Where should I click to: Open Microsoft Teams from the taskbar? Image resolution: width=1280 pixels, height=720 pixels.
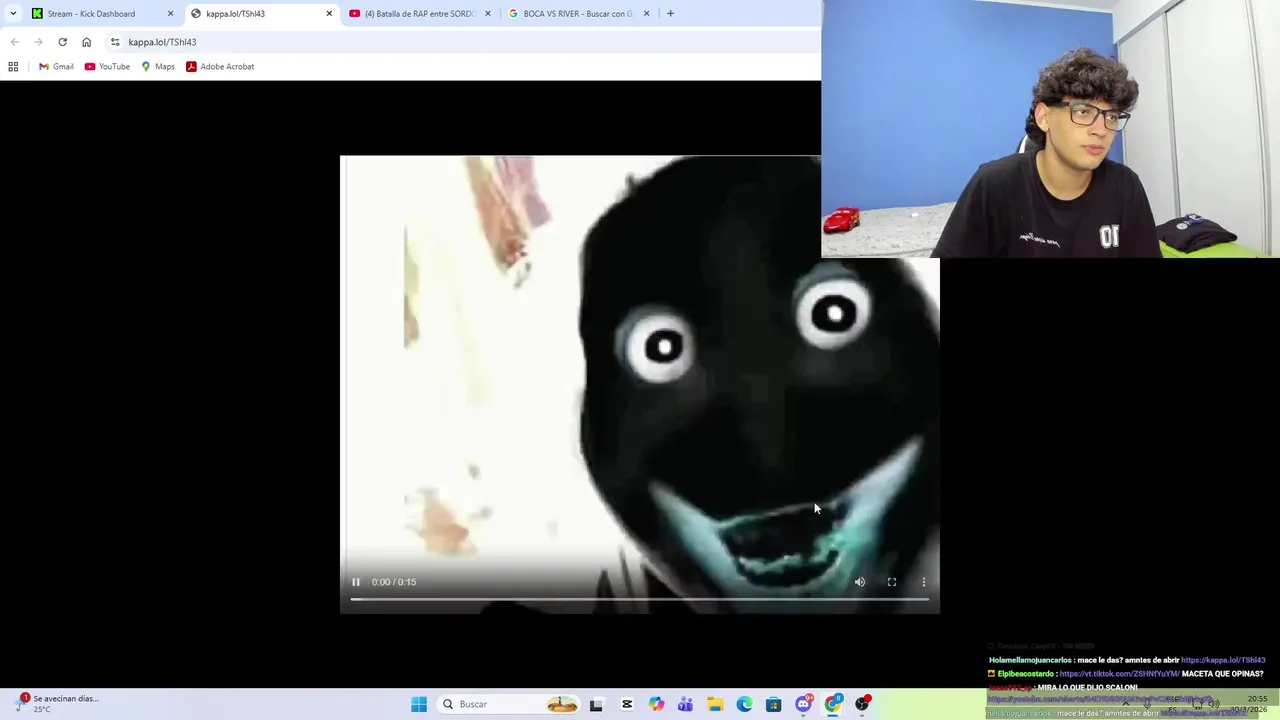[685, 704]
